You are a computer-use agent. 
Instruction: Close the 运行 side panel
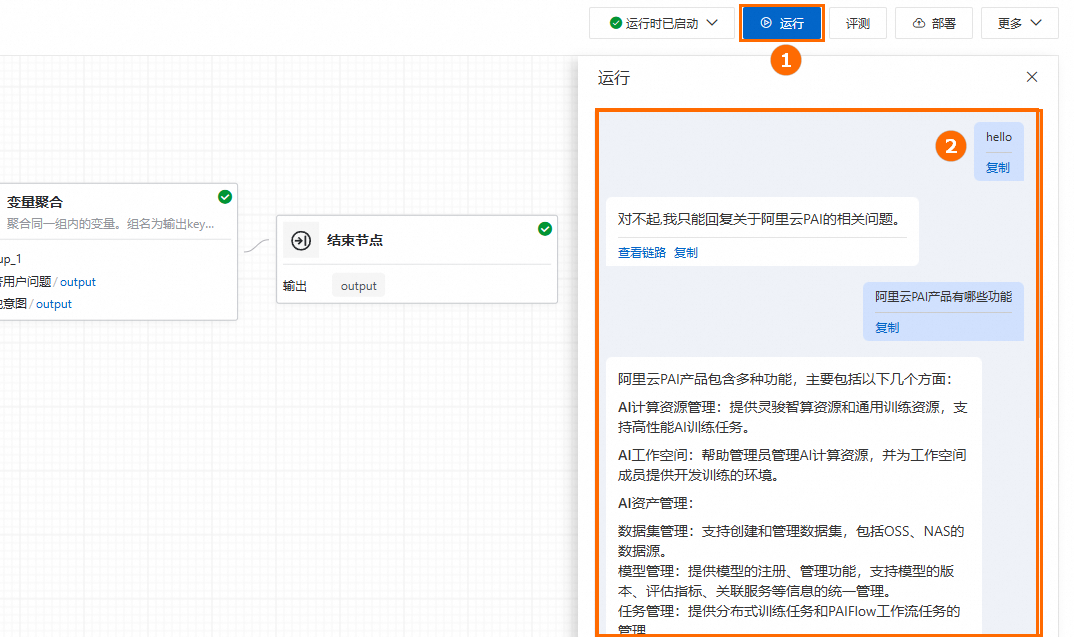1032,77
